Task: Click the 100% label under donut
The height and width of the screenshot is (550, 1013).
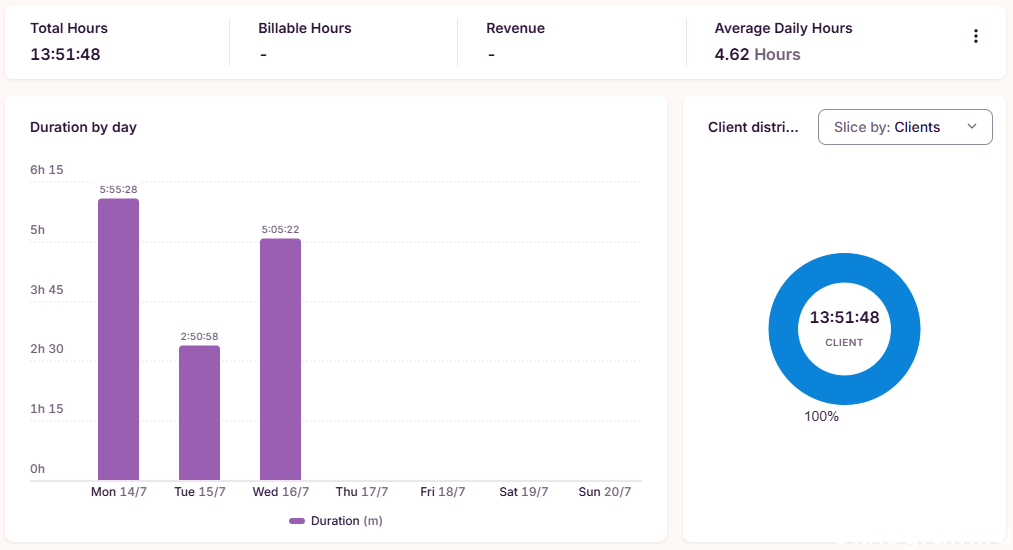Action: click(821, 417)
